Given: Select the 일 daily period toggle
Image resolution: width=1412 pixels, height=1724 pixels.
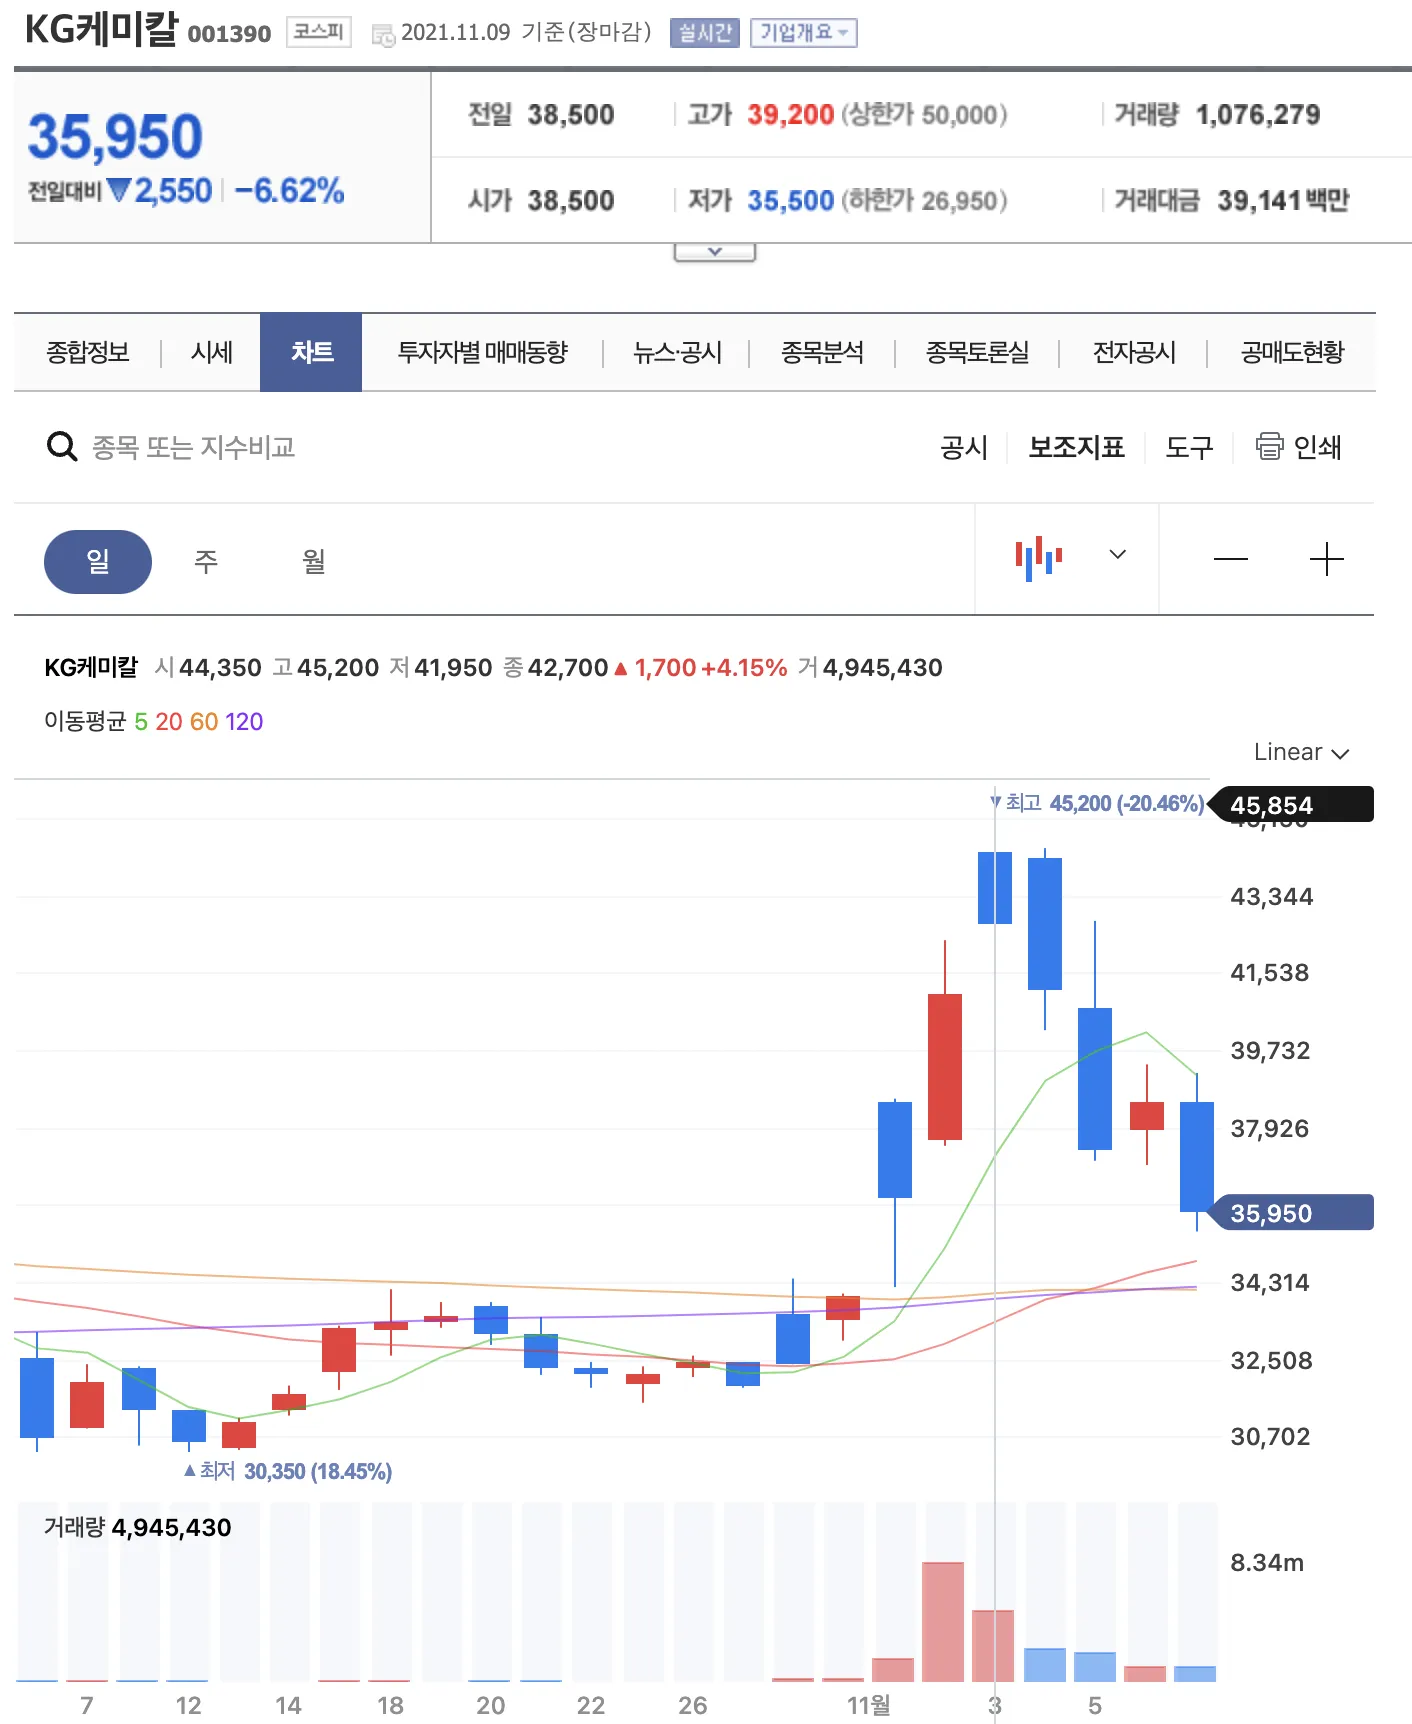Looking at the screenshot, I should pos(98,561).
